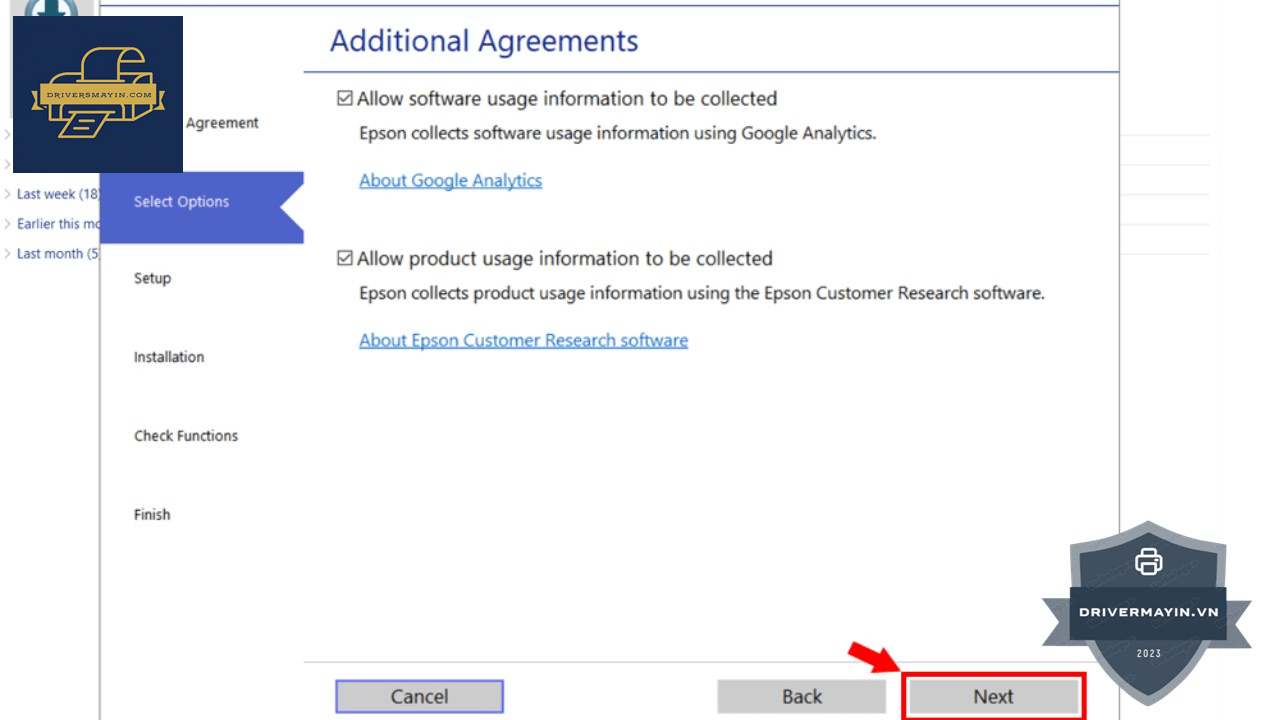
Task: Open About Epson Customer Research software link
Action: point(524,341)
